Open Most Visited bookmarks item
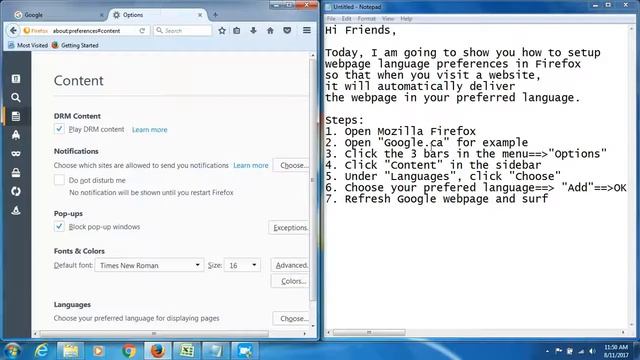The height and width of the screenshot is (360, 640). (x=28, y=45)
